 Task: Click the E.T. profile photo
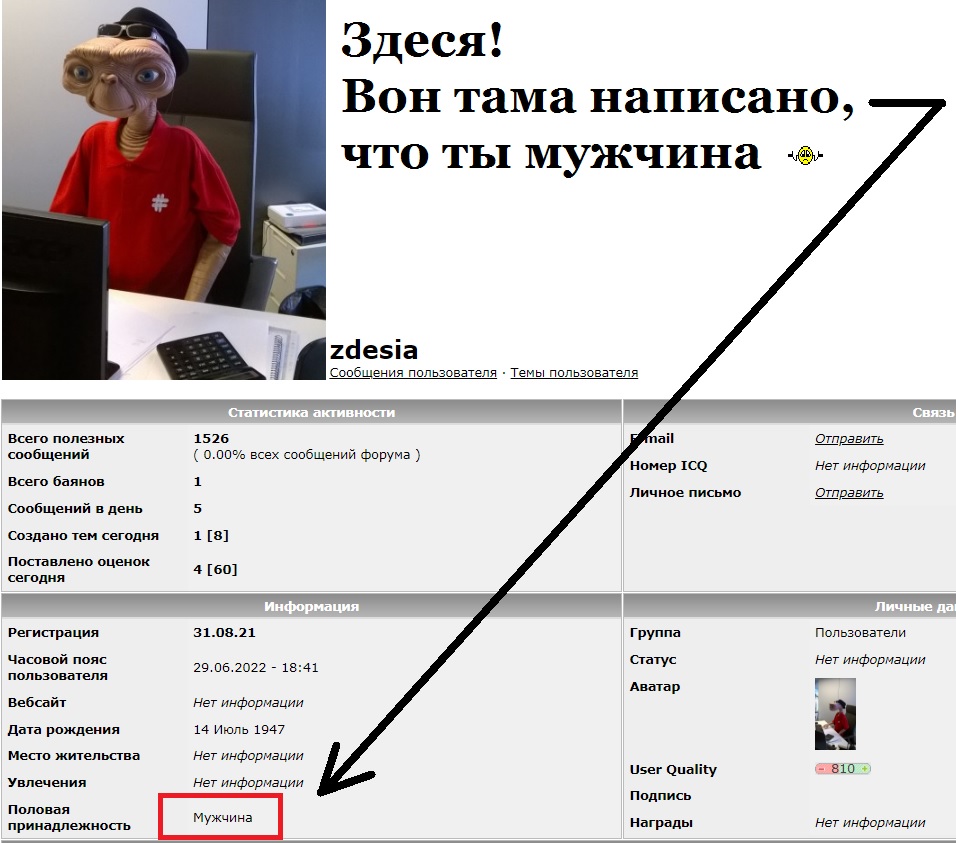[164, 190]
